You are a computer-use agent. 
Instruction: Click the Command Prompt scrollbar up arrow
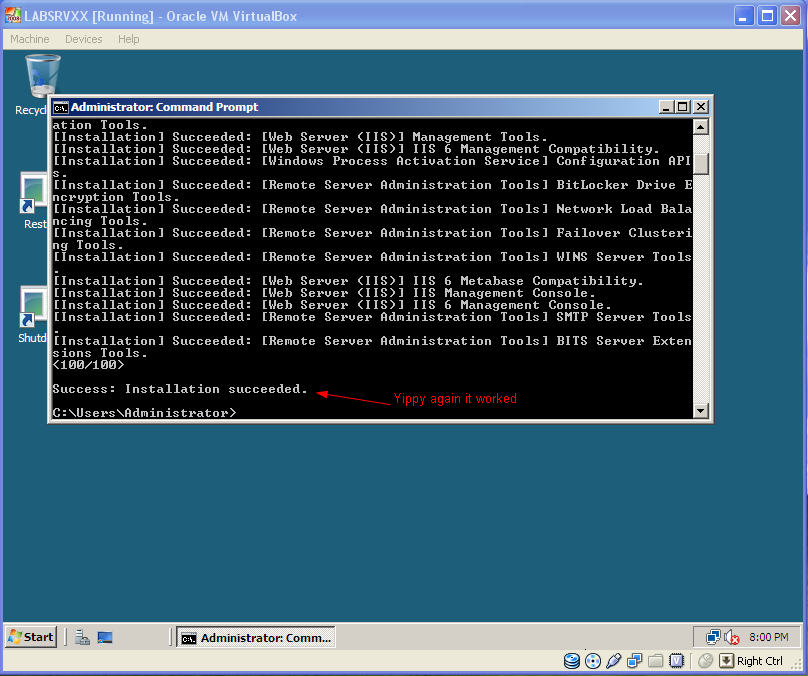[x=701, y=127]
